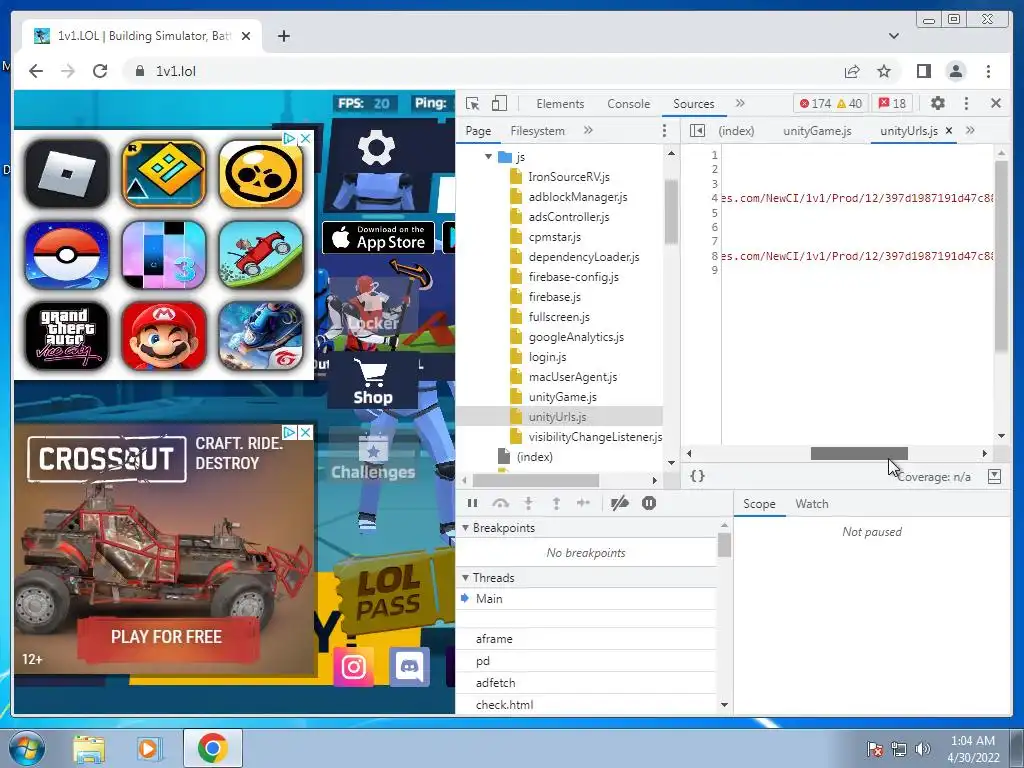Open googleAnalytics.js file

click(576, 337)
